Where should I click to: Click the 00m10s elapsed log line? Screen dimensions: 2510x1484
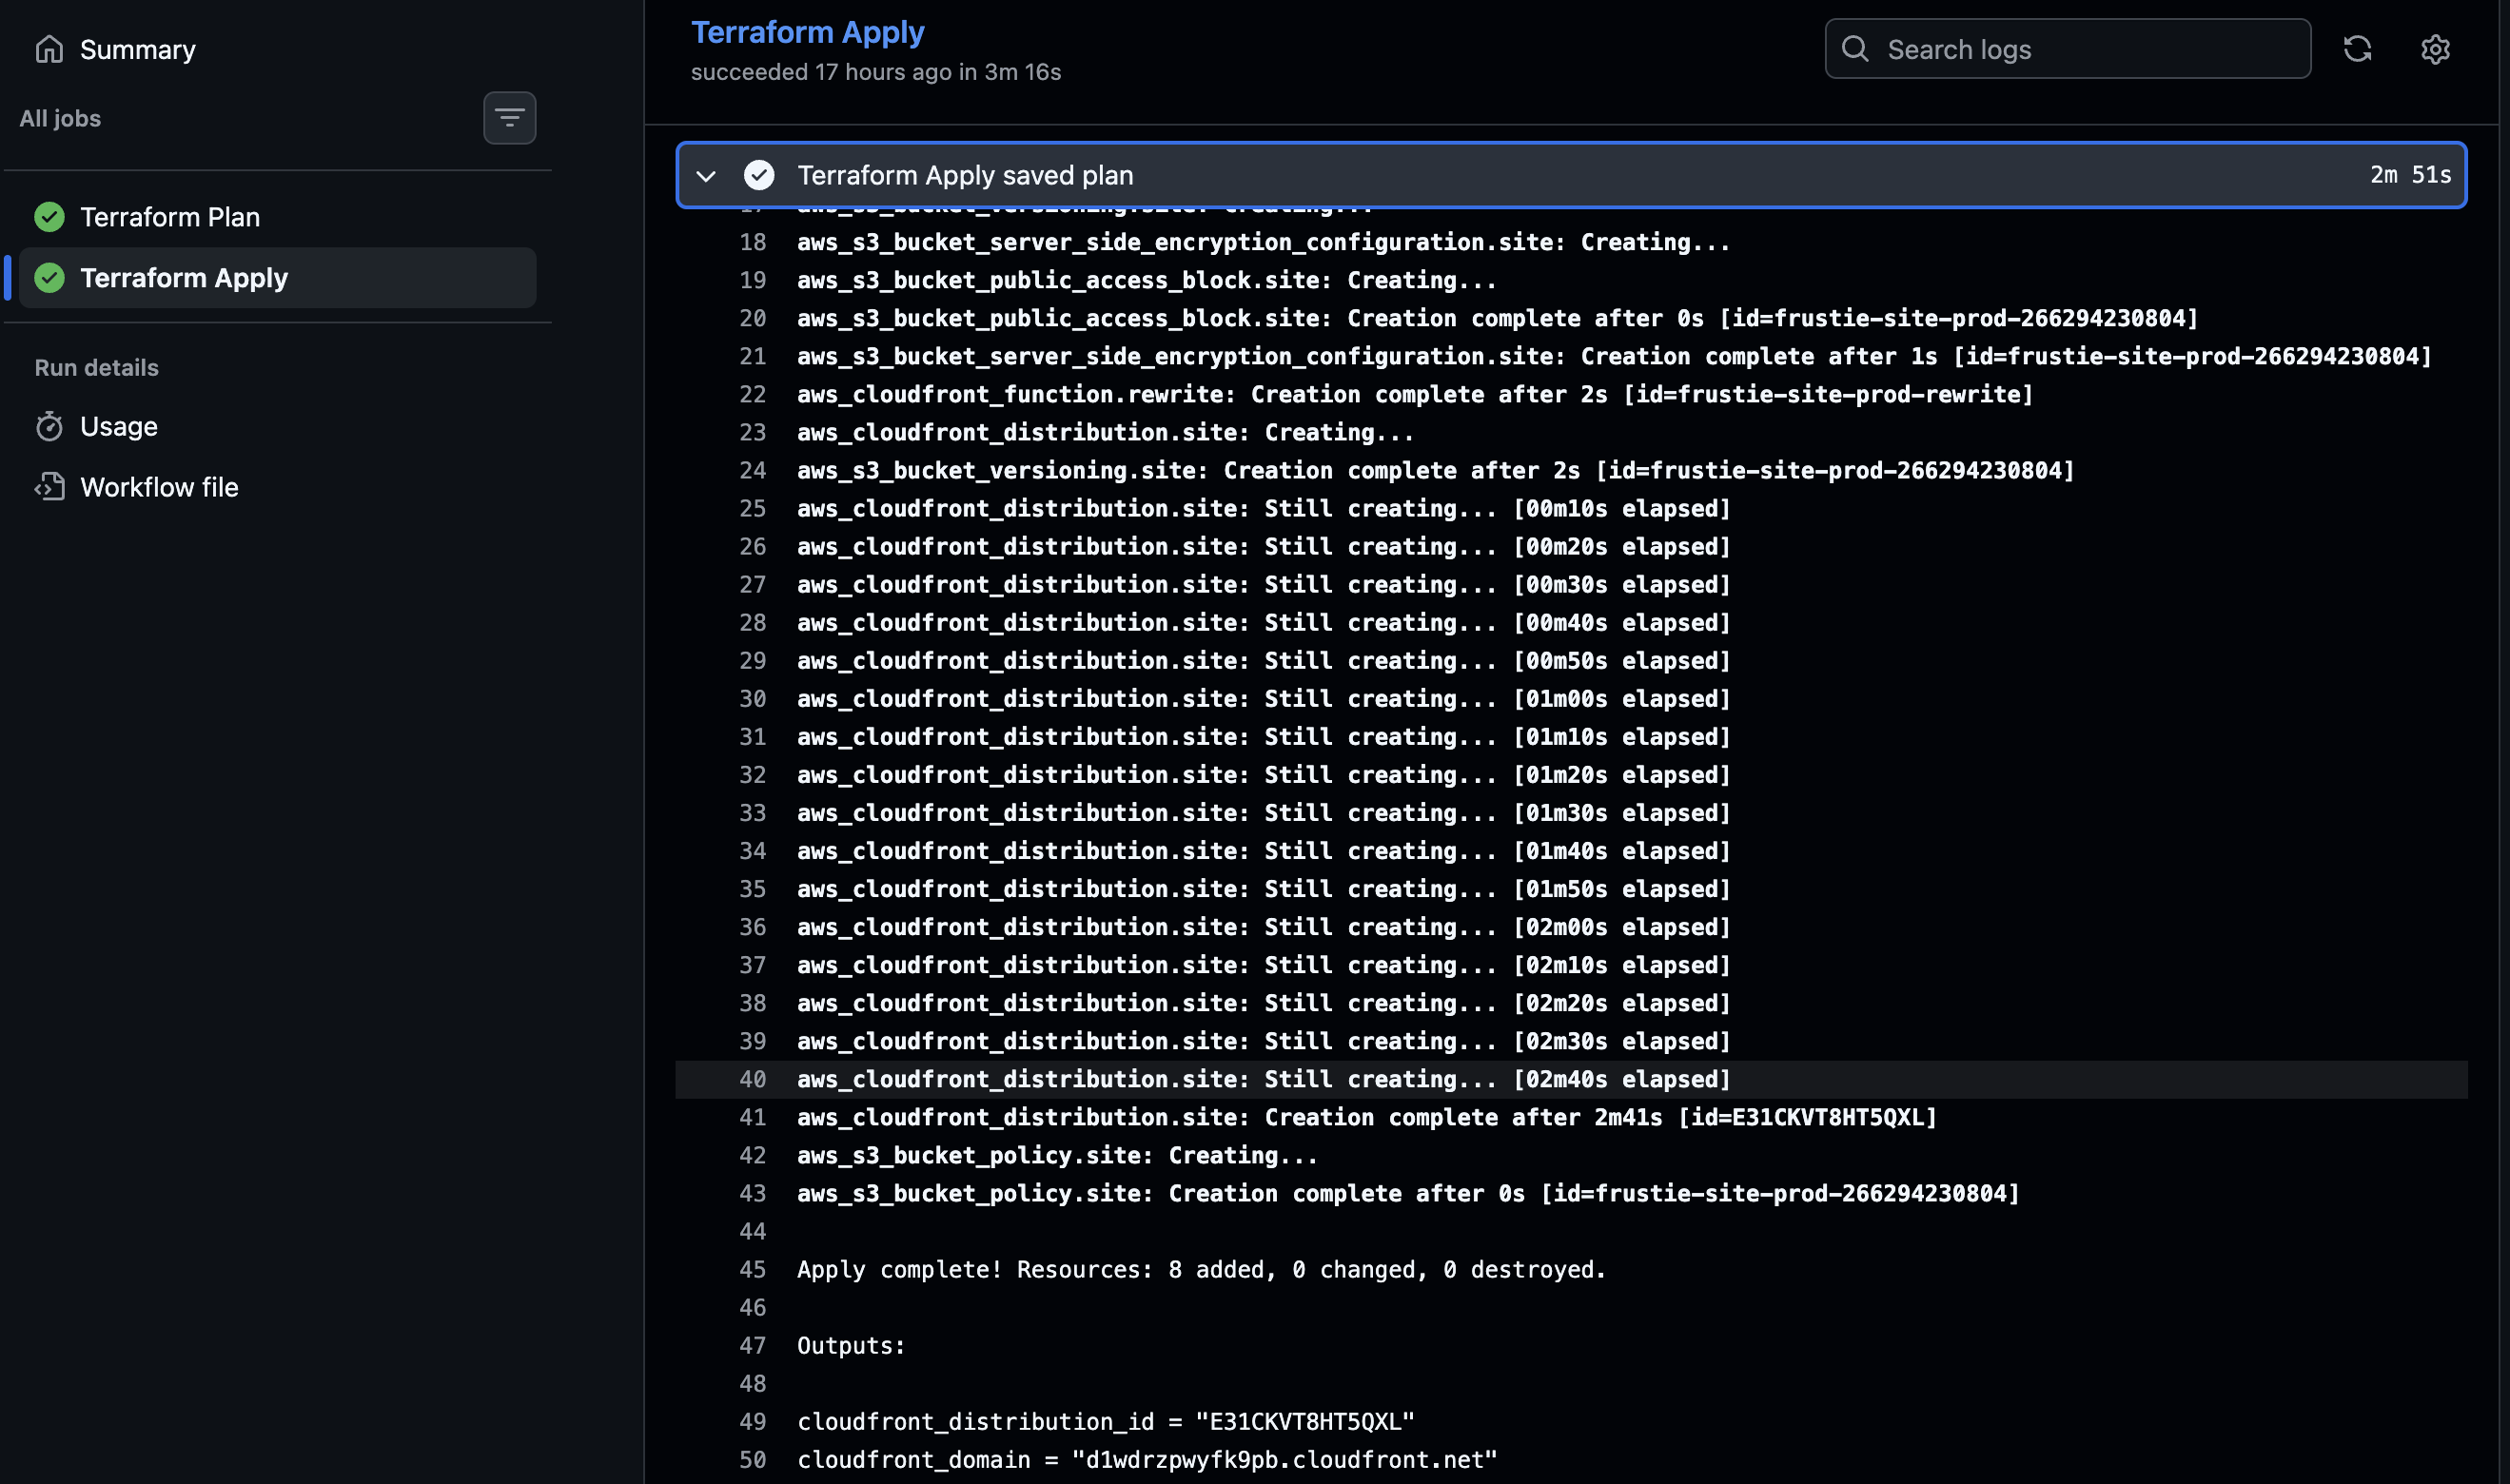(1263, 508)
